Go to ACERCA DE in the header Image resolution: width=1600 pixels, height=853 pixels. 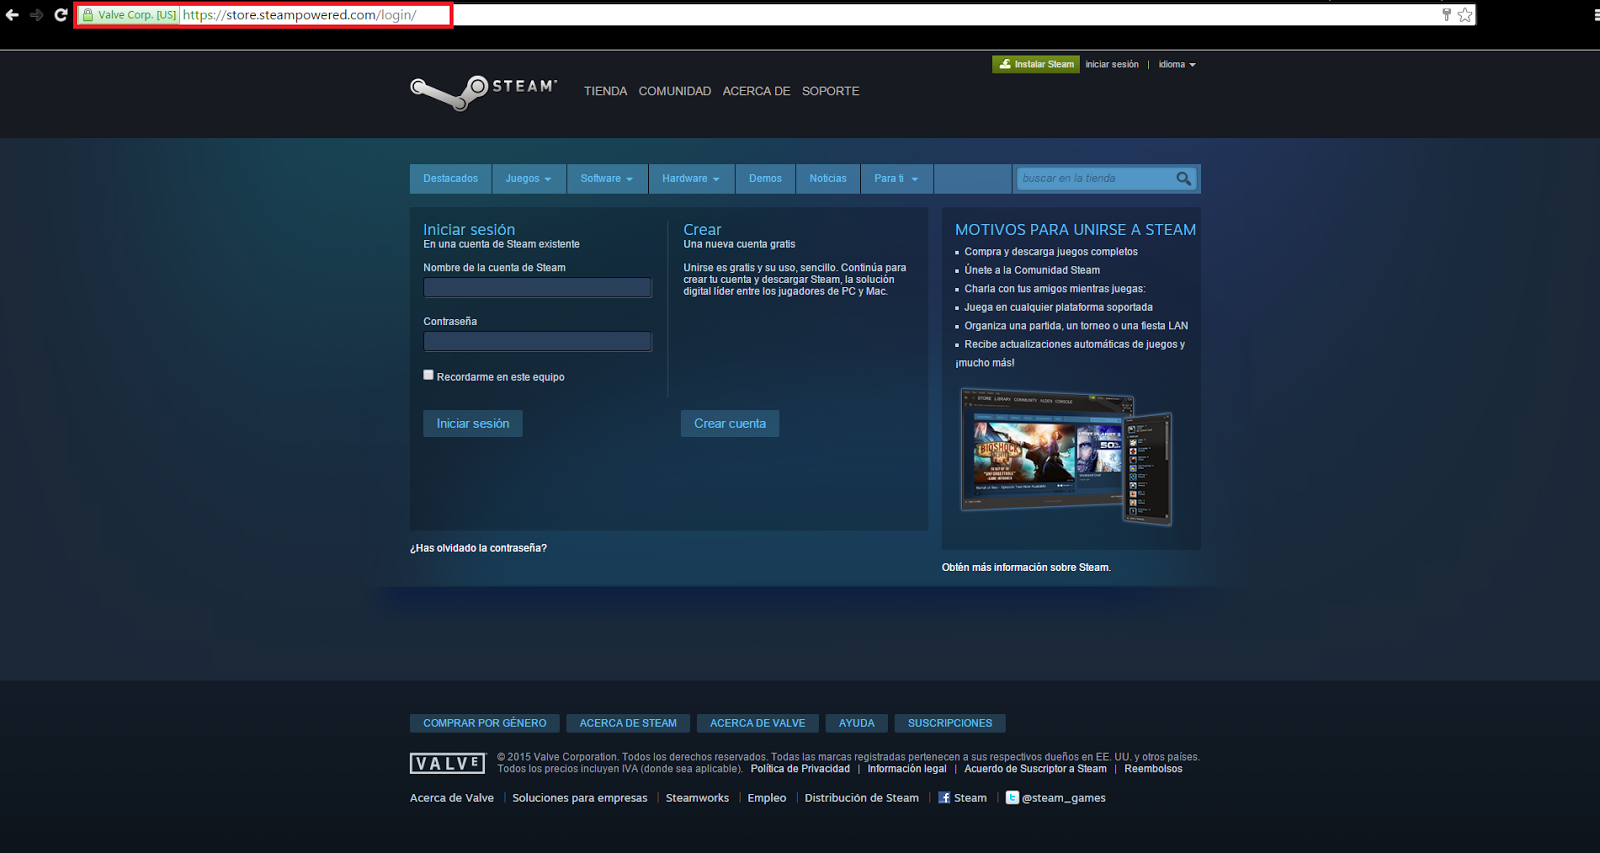click(756, 91)
